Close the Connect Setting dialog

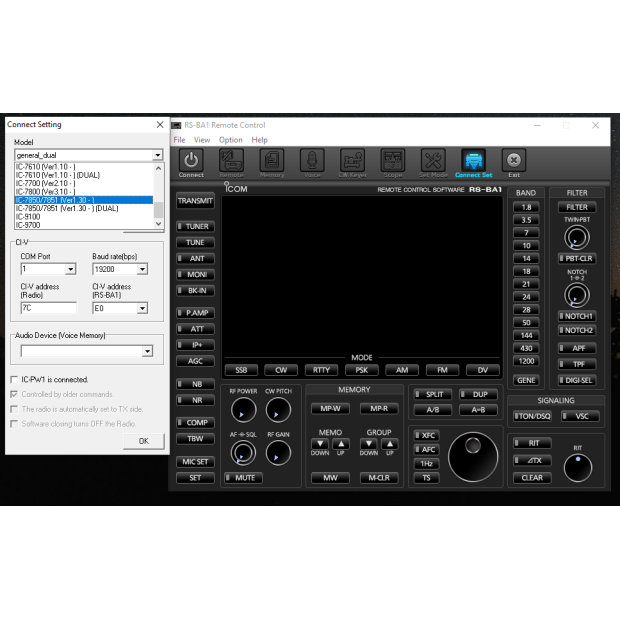(160, 125)
